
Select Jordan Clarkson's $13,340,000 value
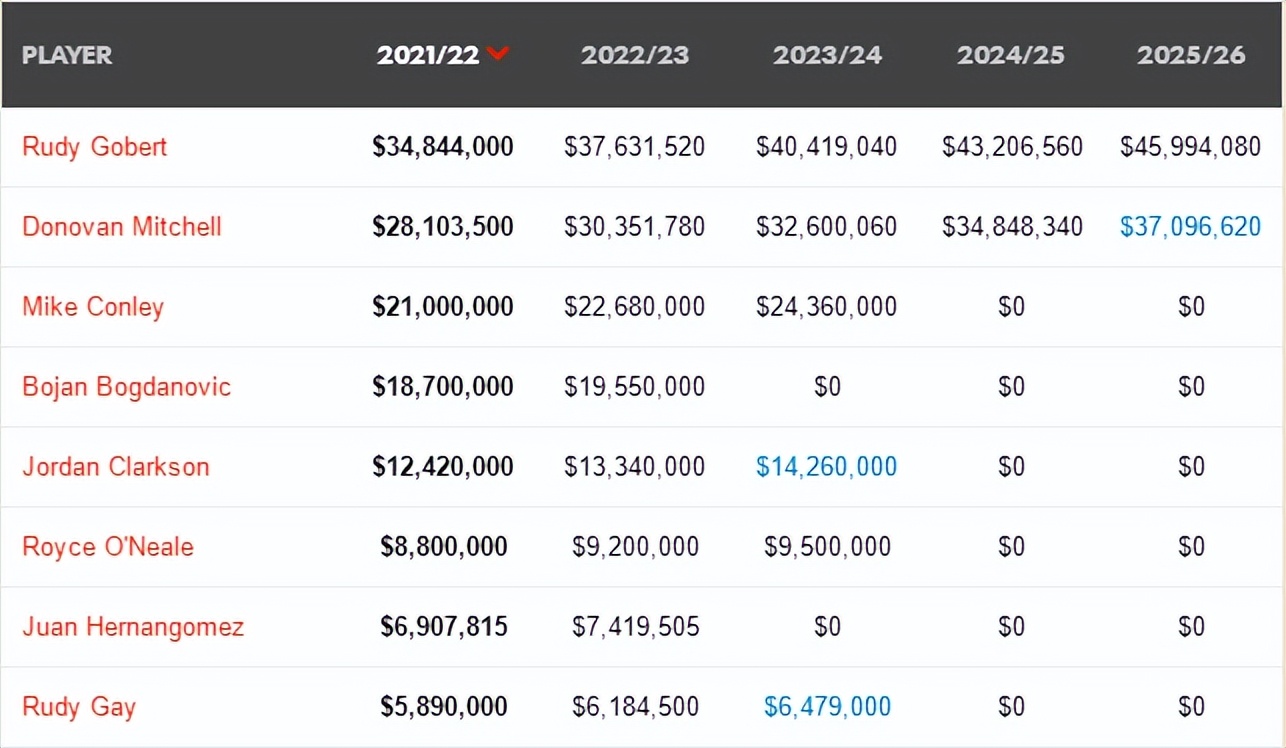point(635,467)
